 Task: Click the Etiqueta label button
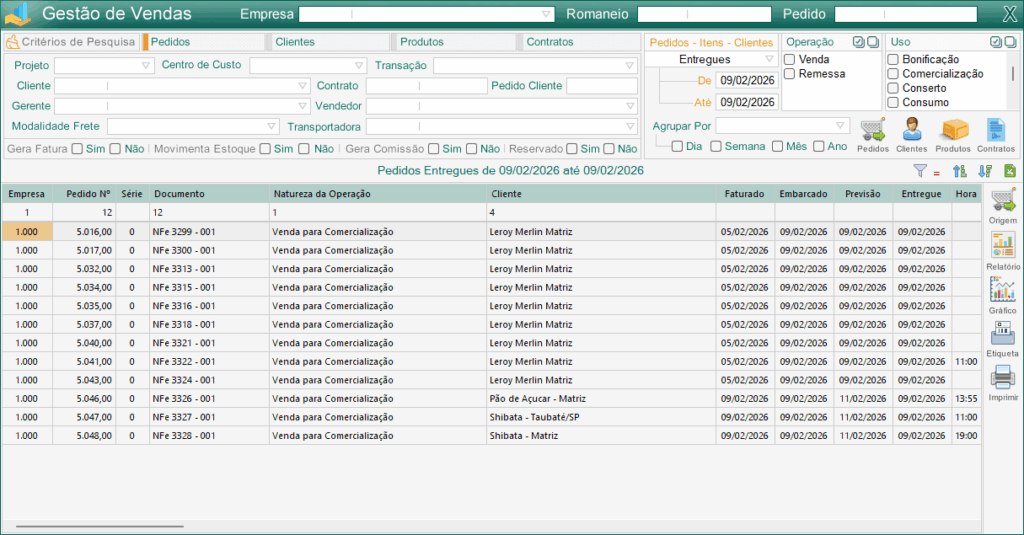[x=1003, y=336]
